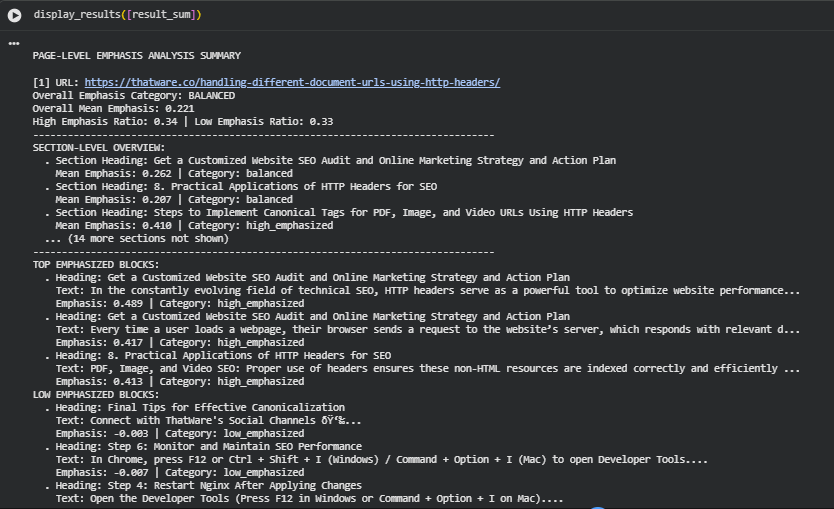This screenshot has height=509, width=834.
Task: Click the PAGE-LEVEL EMPHASIS ANALYSIS SUMMARY title
Action: [x=136, y=56]
